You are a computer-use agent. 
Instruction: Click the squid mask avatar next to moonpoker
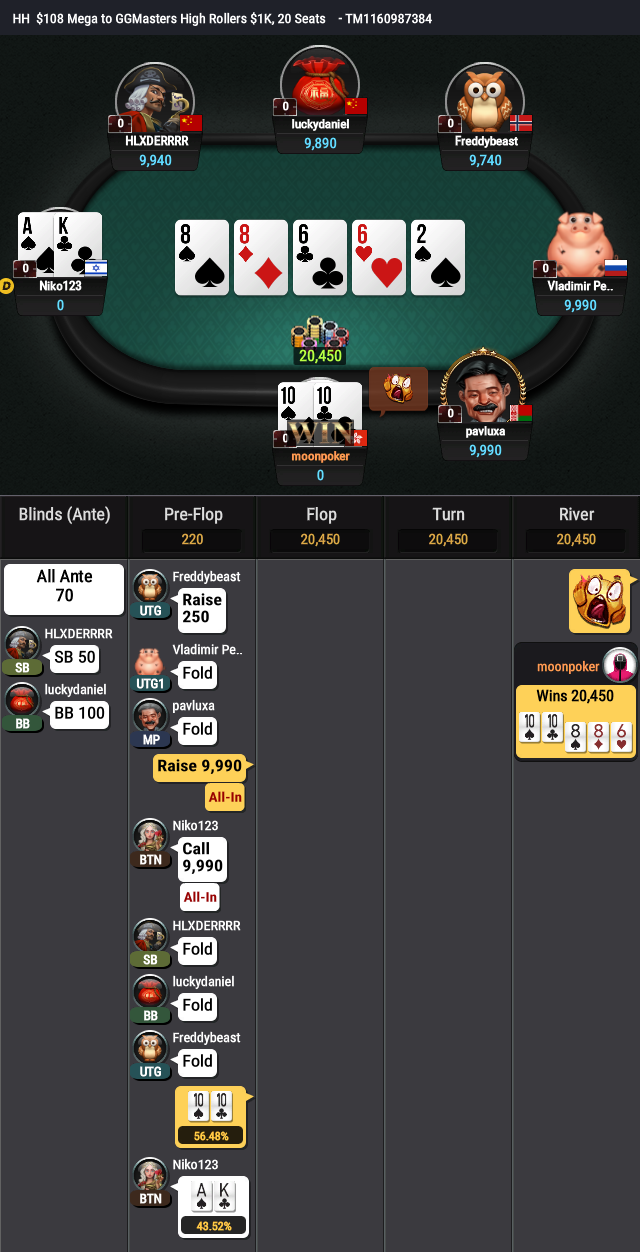coord(620,666)
